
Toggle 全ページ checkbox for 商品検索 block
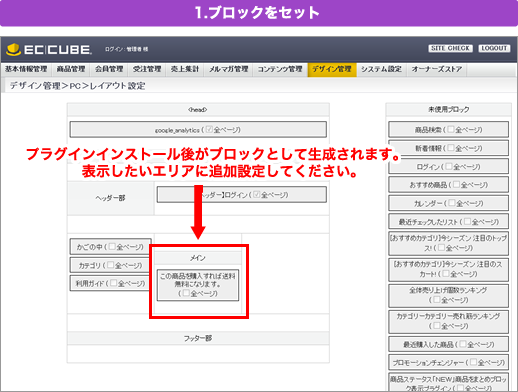point(451,129)
